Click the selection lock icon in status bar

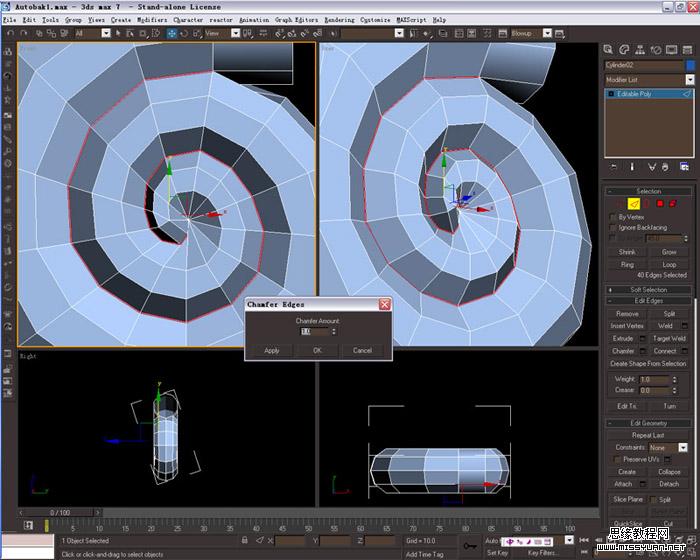click(x=245, y=540)
